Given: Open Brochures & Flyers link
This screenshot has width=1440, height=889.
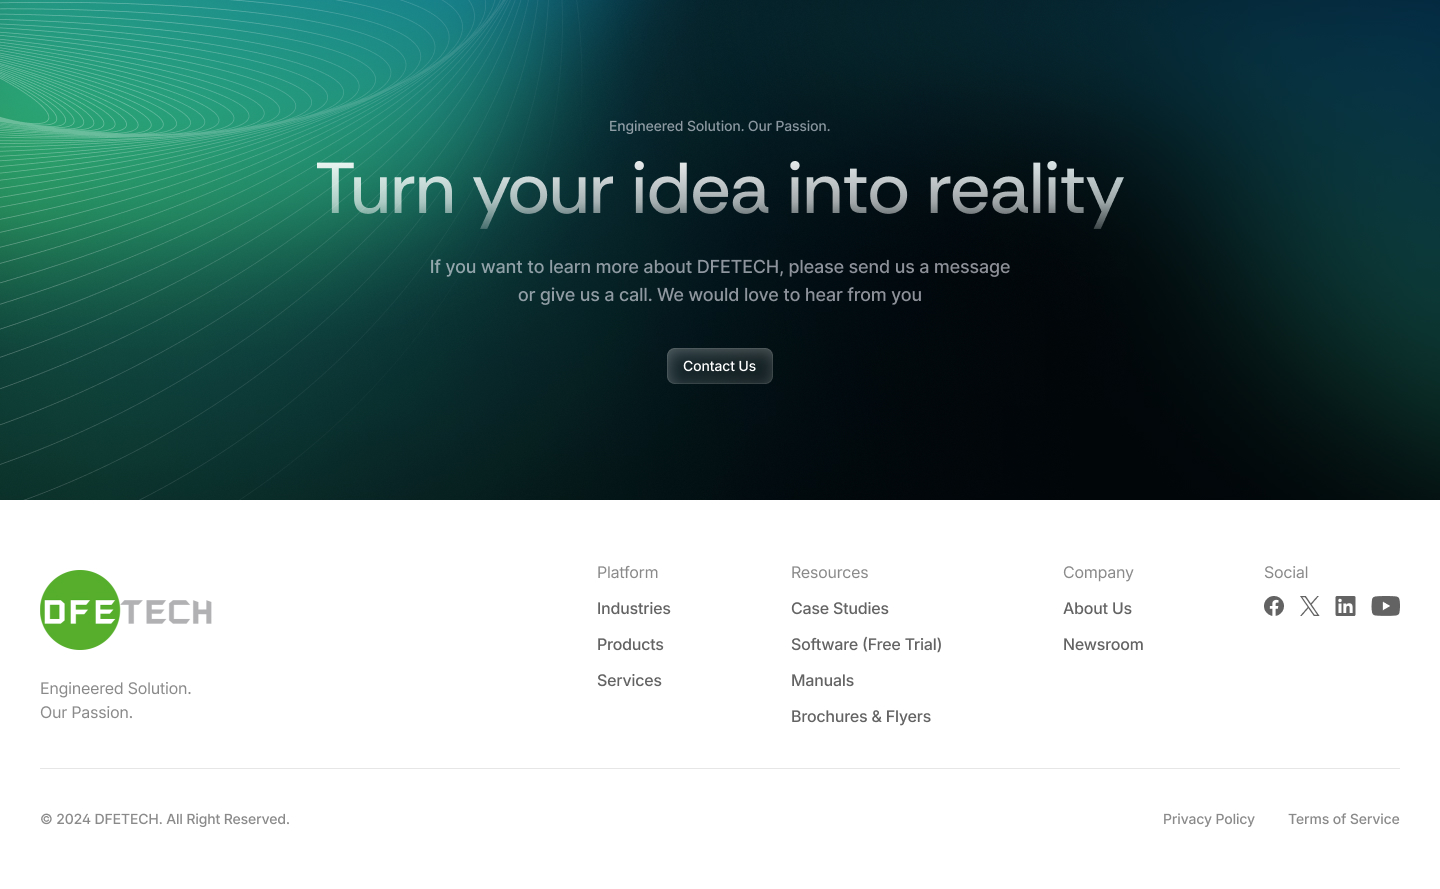Looking at the screenshot, I should coord(861,716).
